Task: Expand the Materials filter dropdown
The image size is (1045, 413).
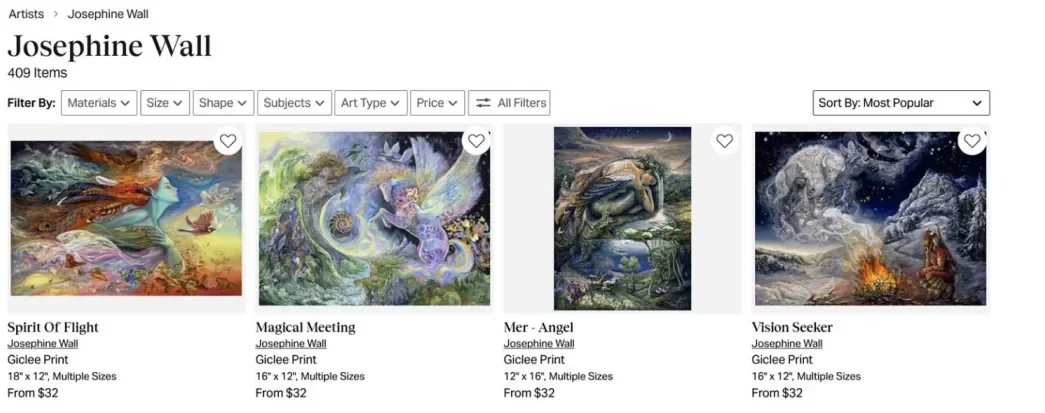Action: point(99,103)
